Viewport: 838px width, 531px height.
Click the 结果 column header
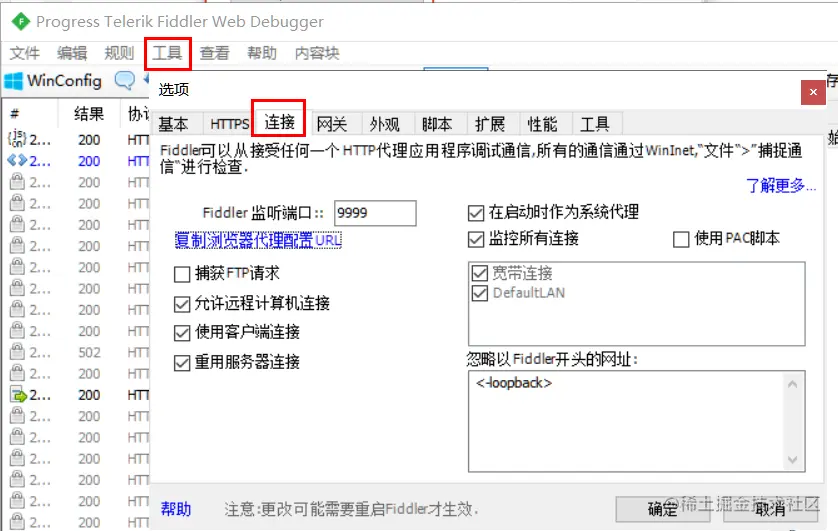(x=89, y=114)
